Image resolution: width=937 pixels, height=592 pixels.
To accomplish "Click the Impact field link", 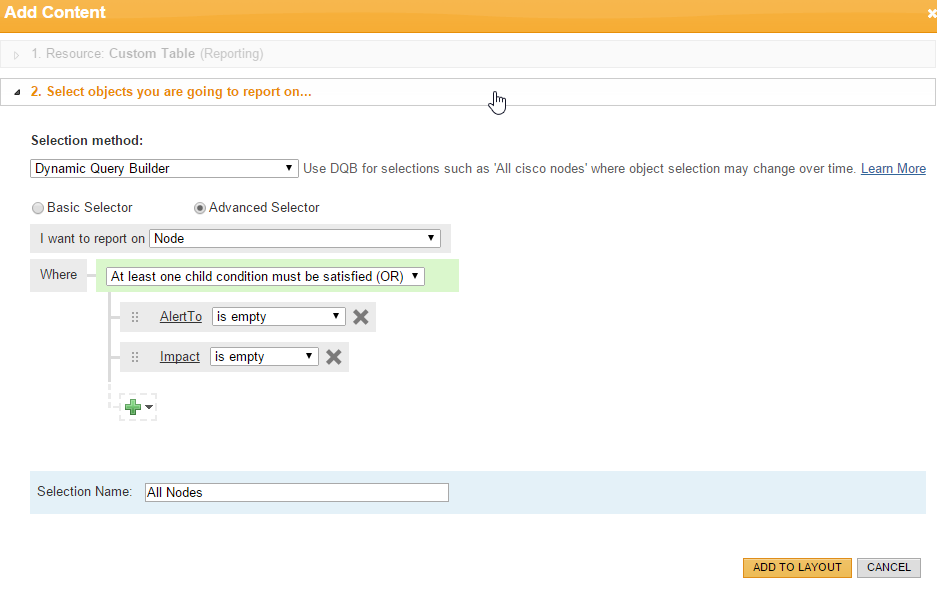I will 179,357.
